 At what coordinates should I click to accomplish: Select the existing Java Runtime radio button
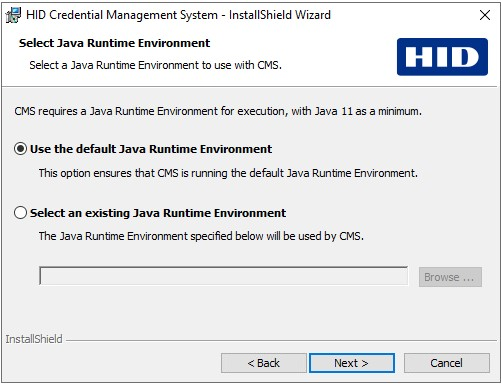coord(20,212)
